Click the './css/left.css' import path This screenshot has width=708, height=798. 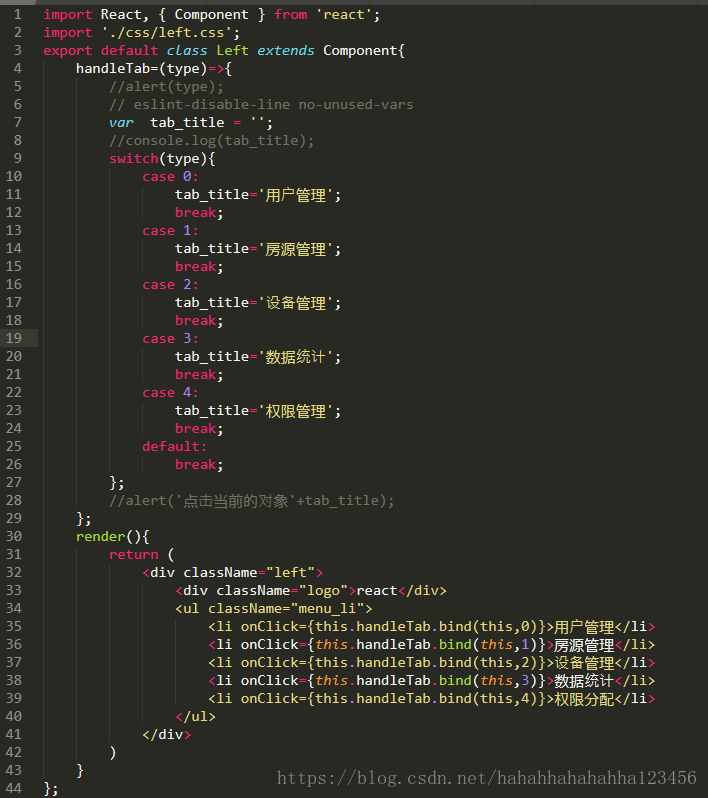[166, 33]
